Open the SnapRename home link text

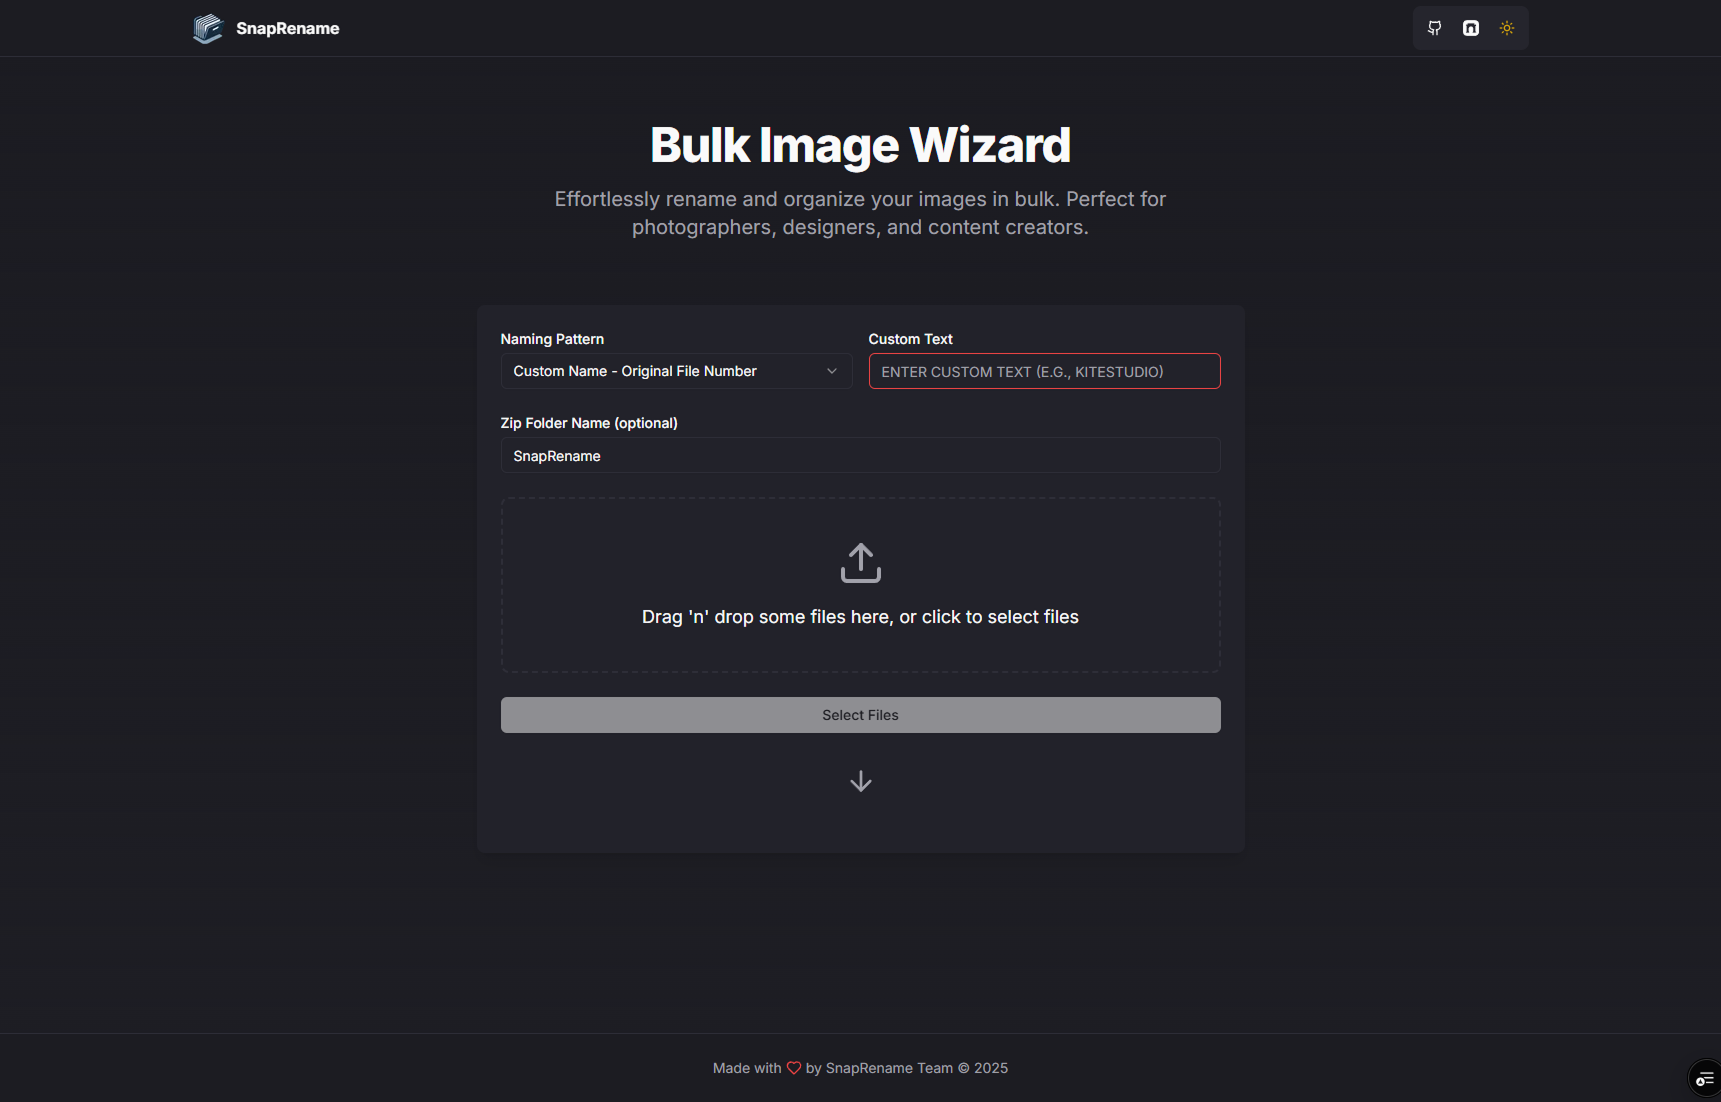coord(287,28)
